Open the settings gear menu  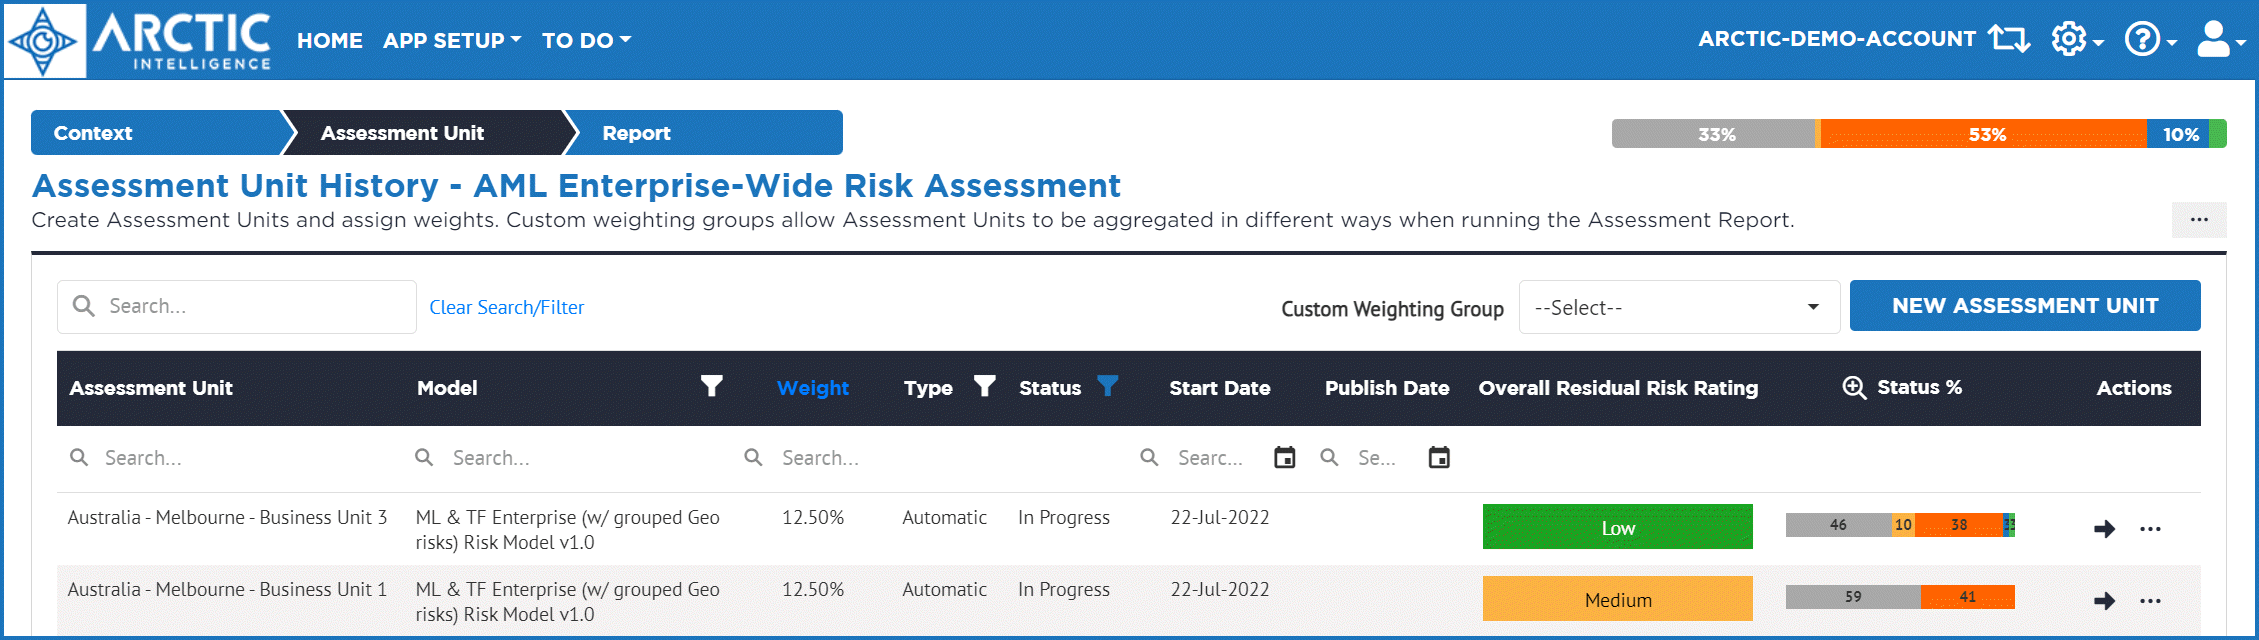2077,40
